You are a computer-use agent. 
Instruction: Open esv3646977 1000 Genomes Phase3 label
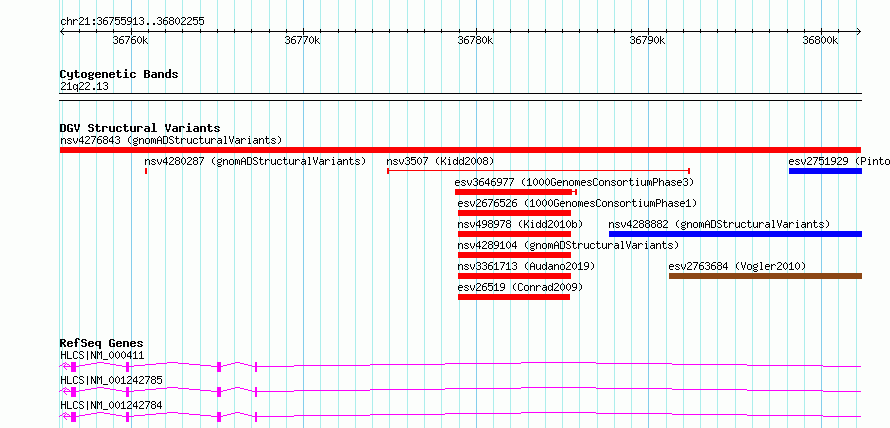(574, 182)
